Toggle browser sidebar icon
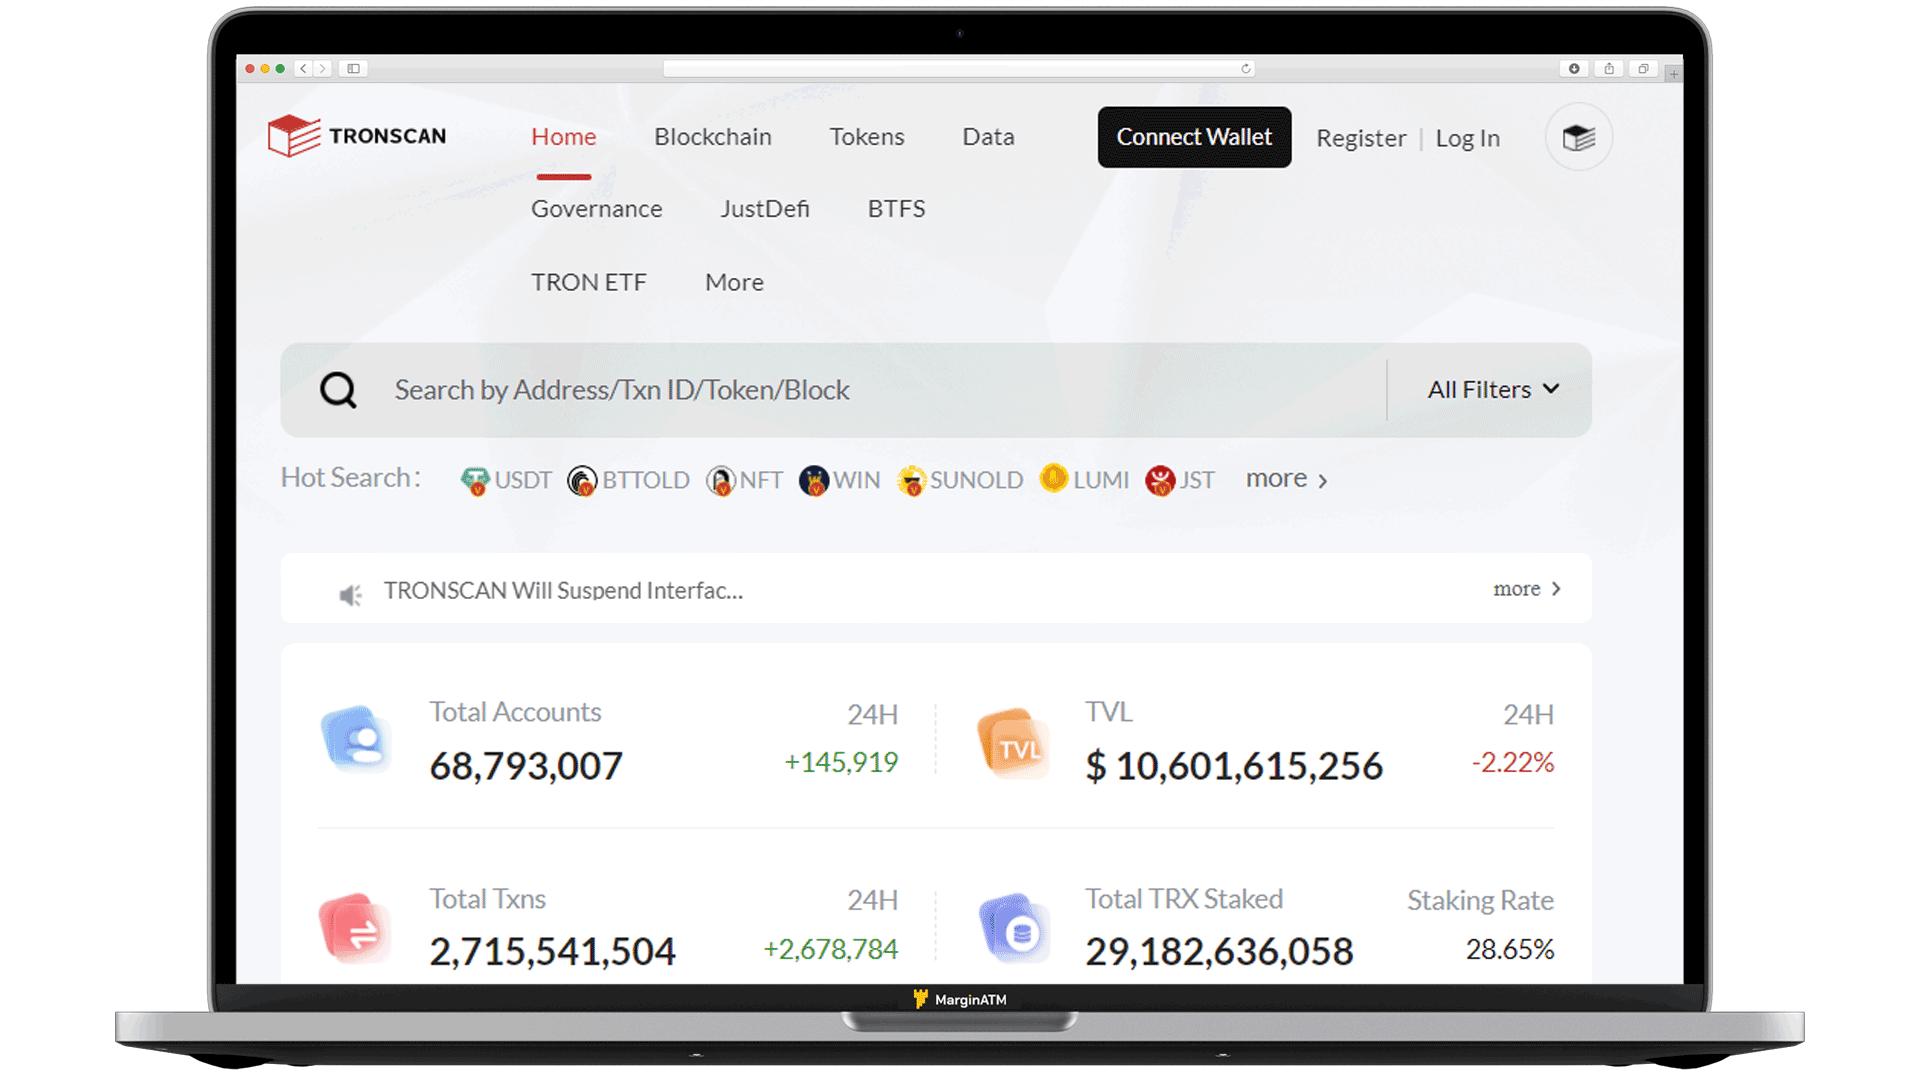 click(353, 69)
